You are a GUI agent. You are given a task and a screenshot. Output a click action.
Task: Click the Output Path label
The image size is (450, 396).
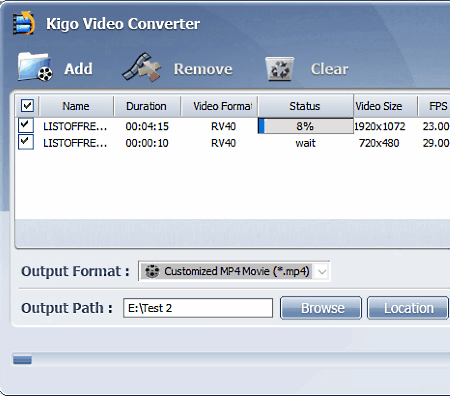pos(67,308)
